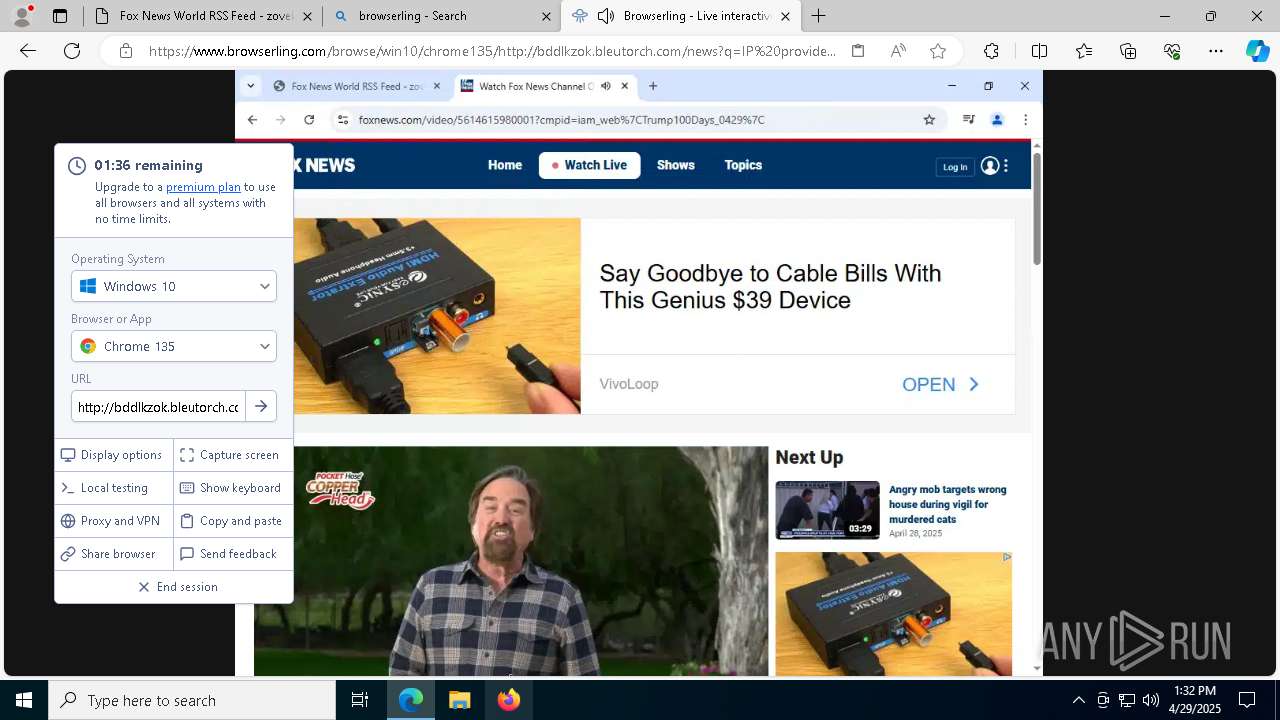Open Windows Start menu
Screen dimensions: 1280x720
point(24,700)
